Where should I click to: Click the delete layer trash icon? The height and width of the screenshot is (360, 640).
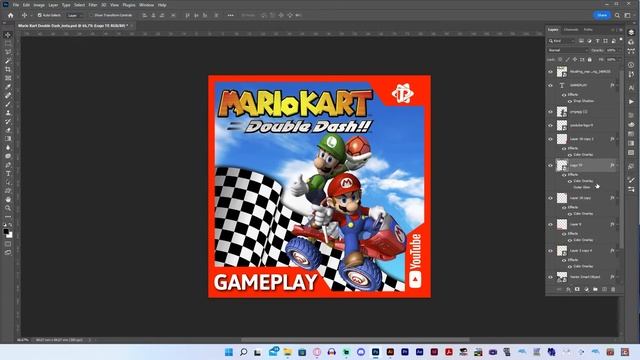(x=613, y=289)
